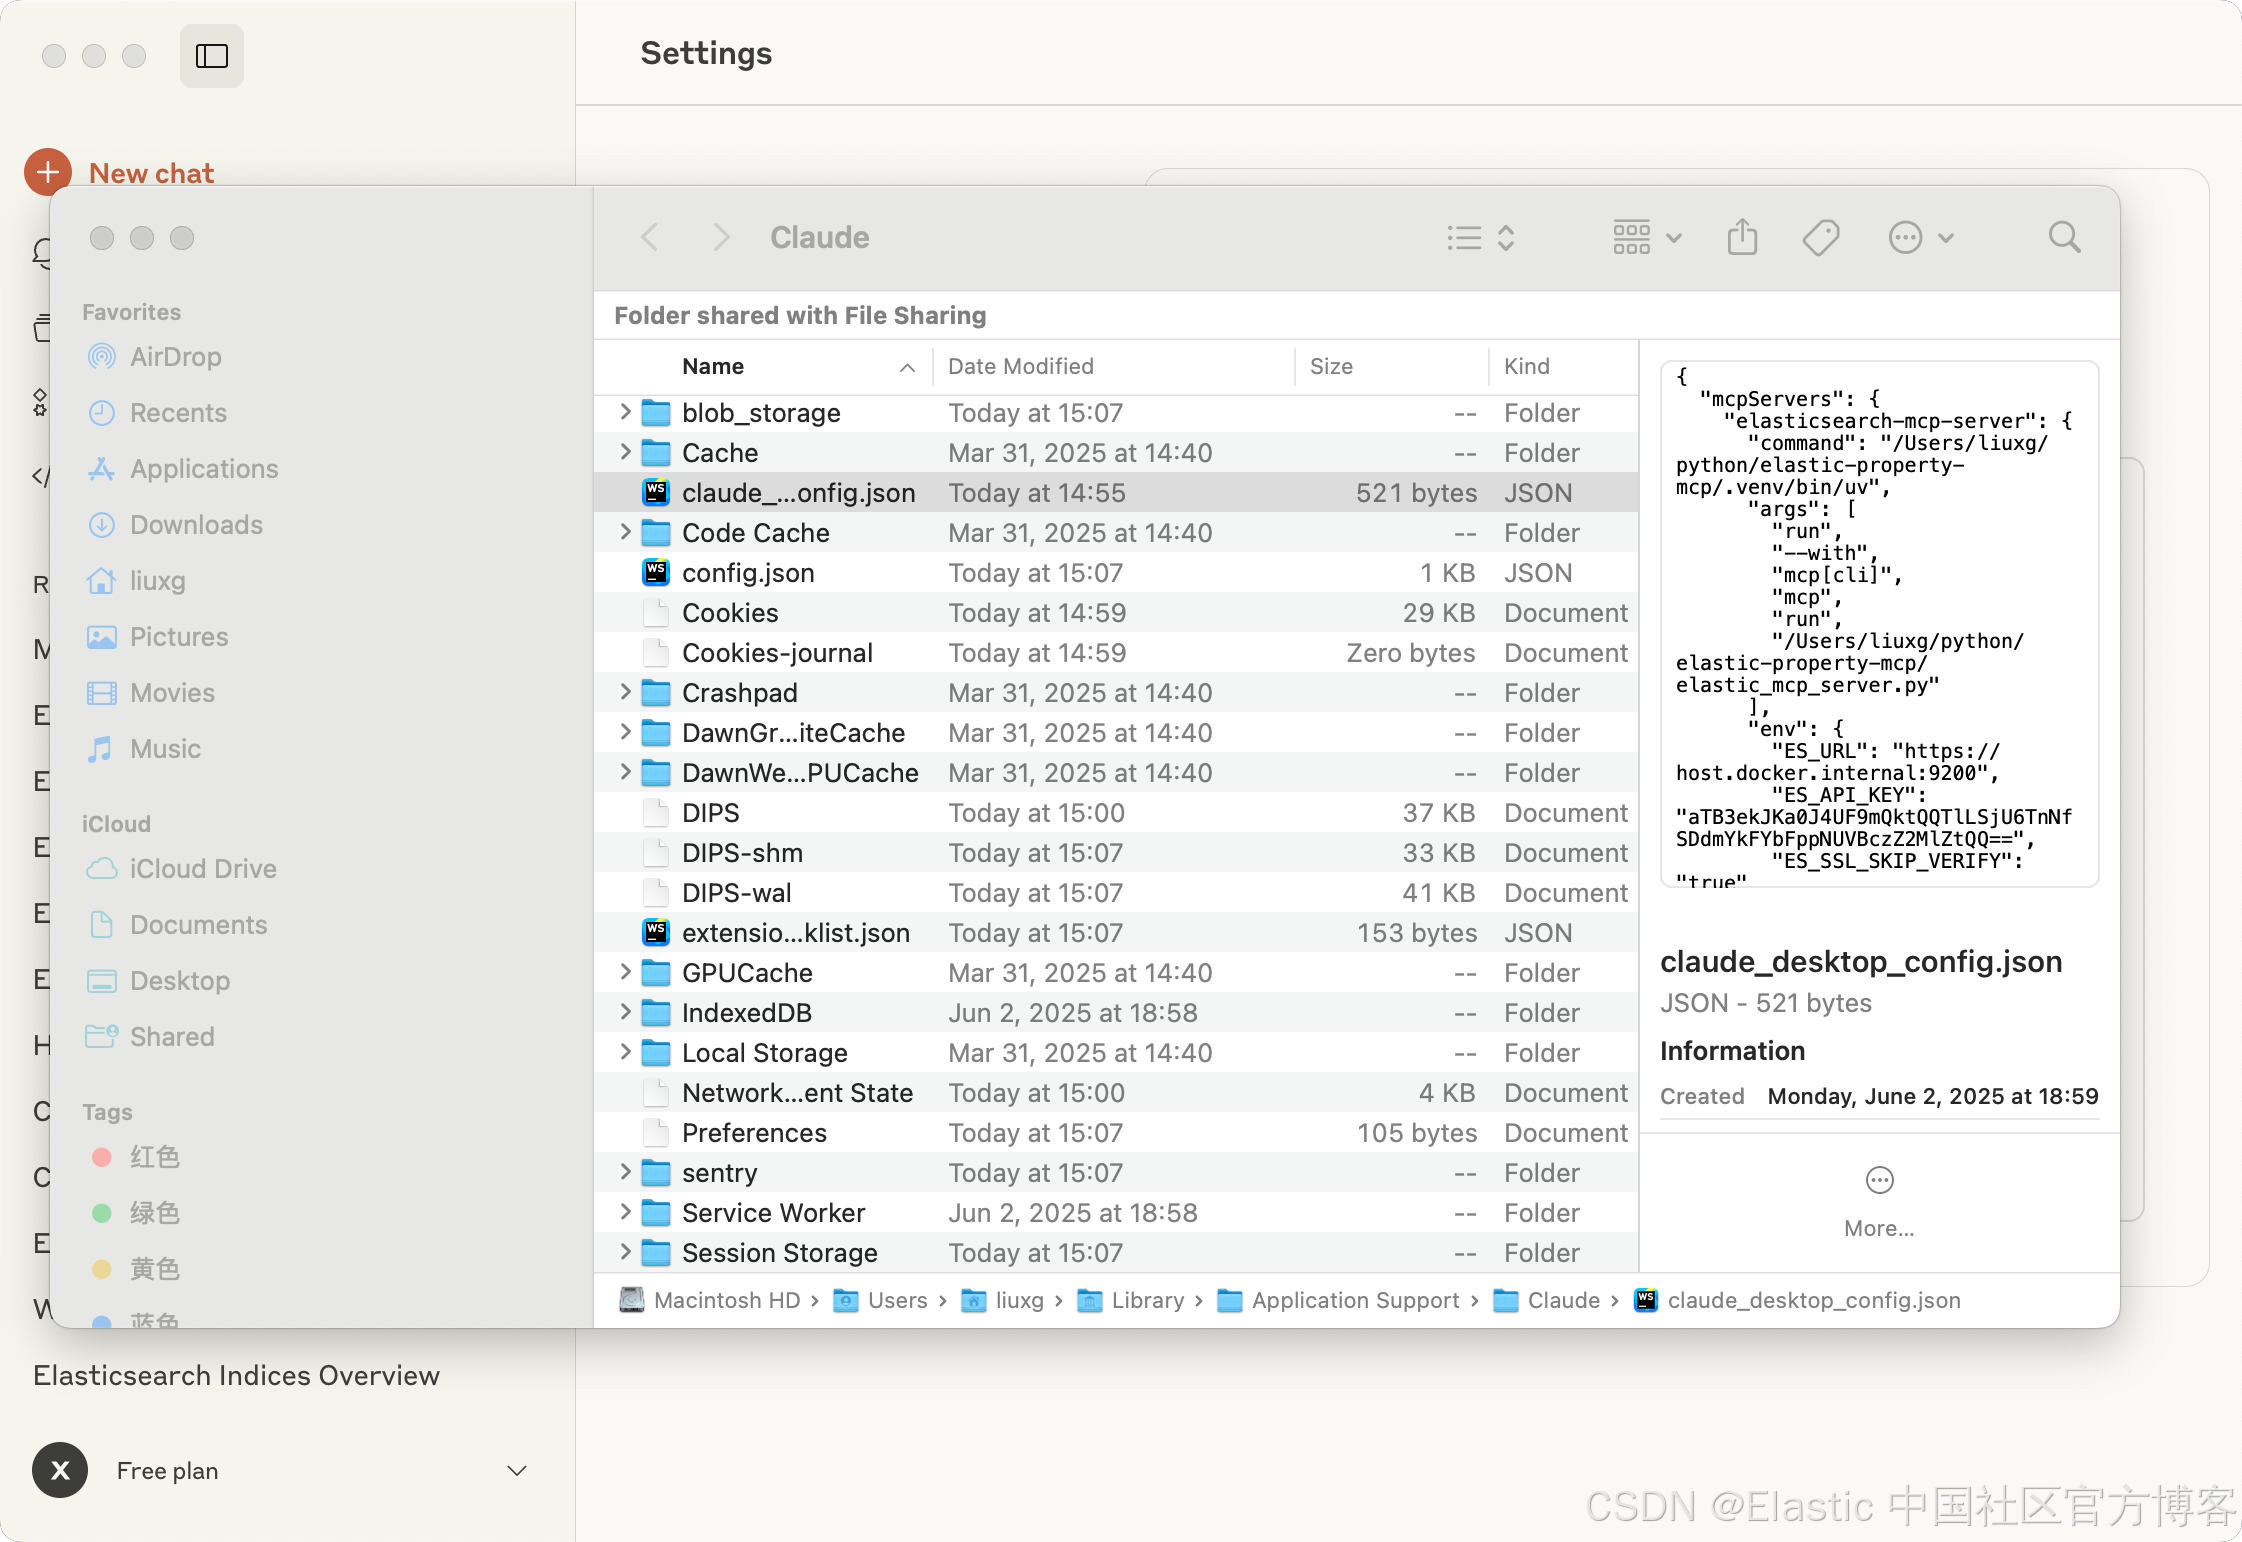
Task: Go back with Finder's back arrow
Action: click(x=650, y=238)
